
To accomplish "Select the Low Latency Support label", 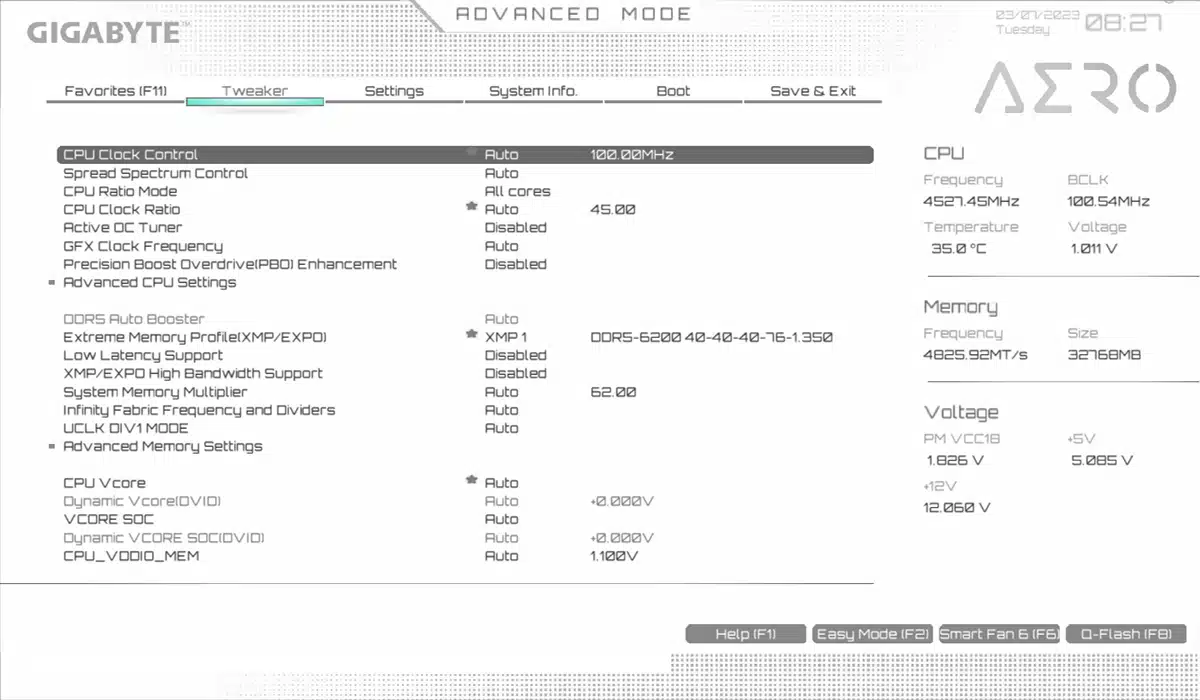I will point(143,355).
